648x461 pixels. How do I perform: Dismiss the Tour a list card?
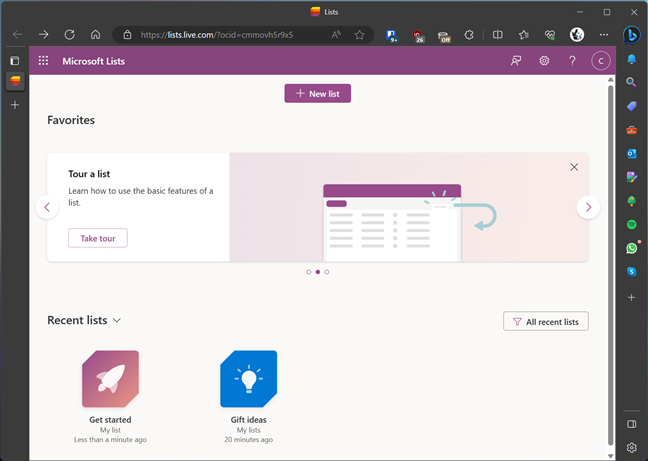point(574,167)
